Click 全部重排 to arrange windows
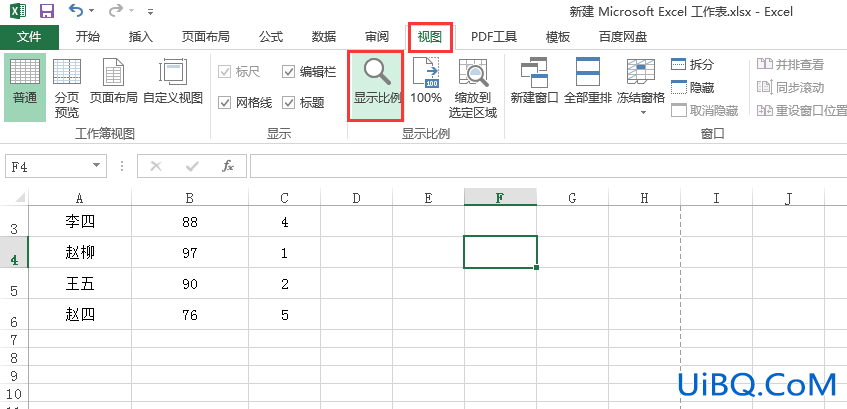 [588, 82]
